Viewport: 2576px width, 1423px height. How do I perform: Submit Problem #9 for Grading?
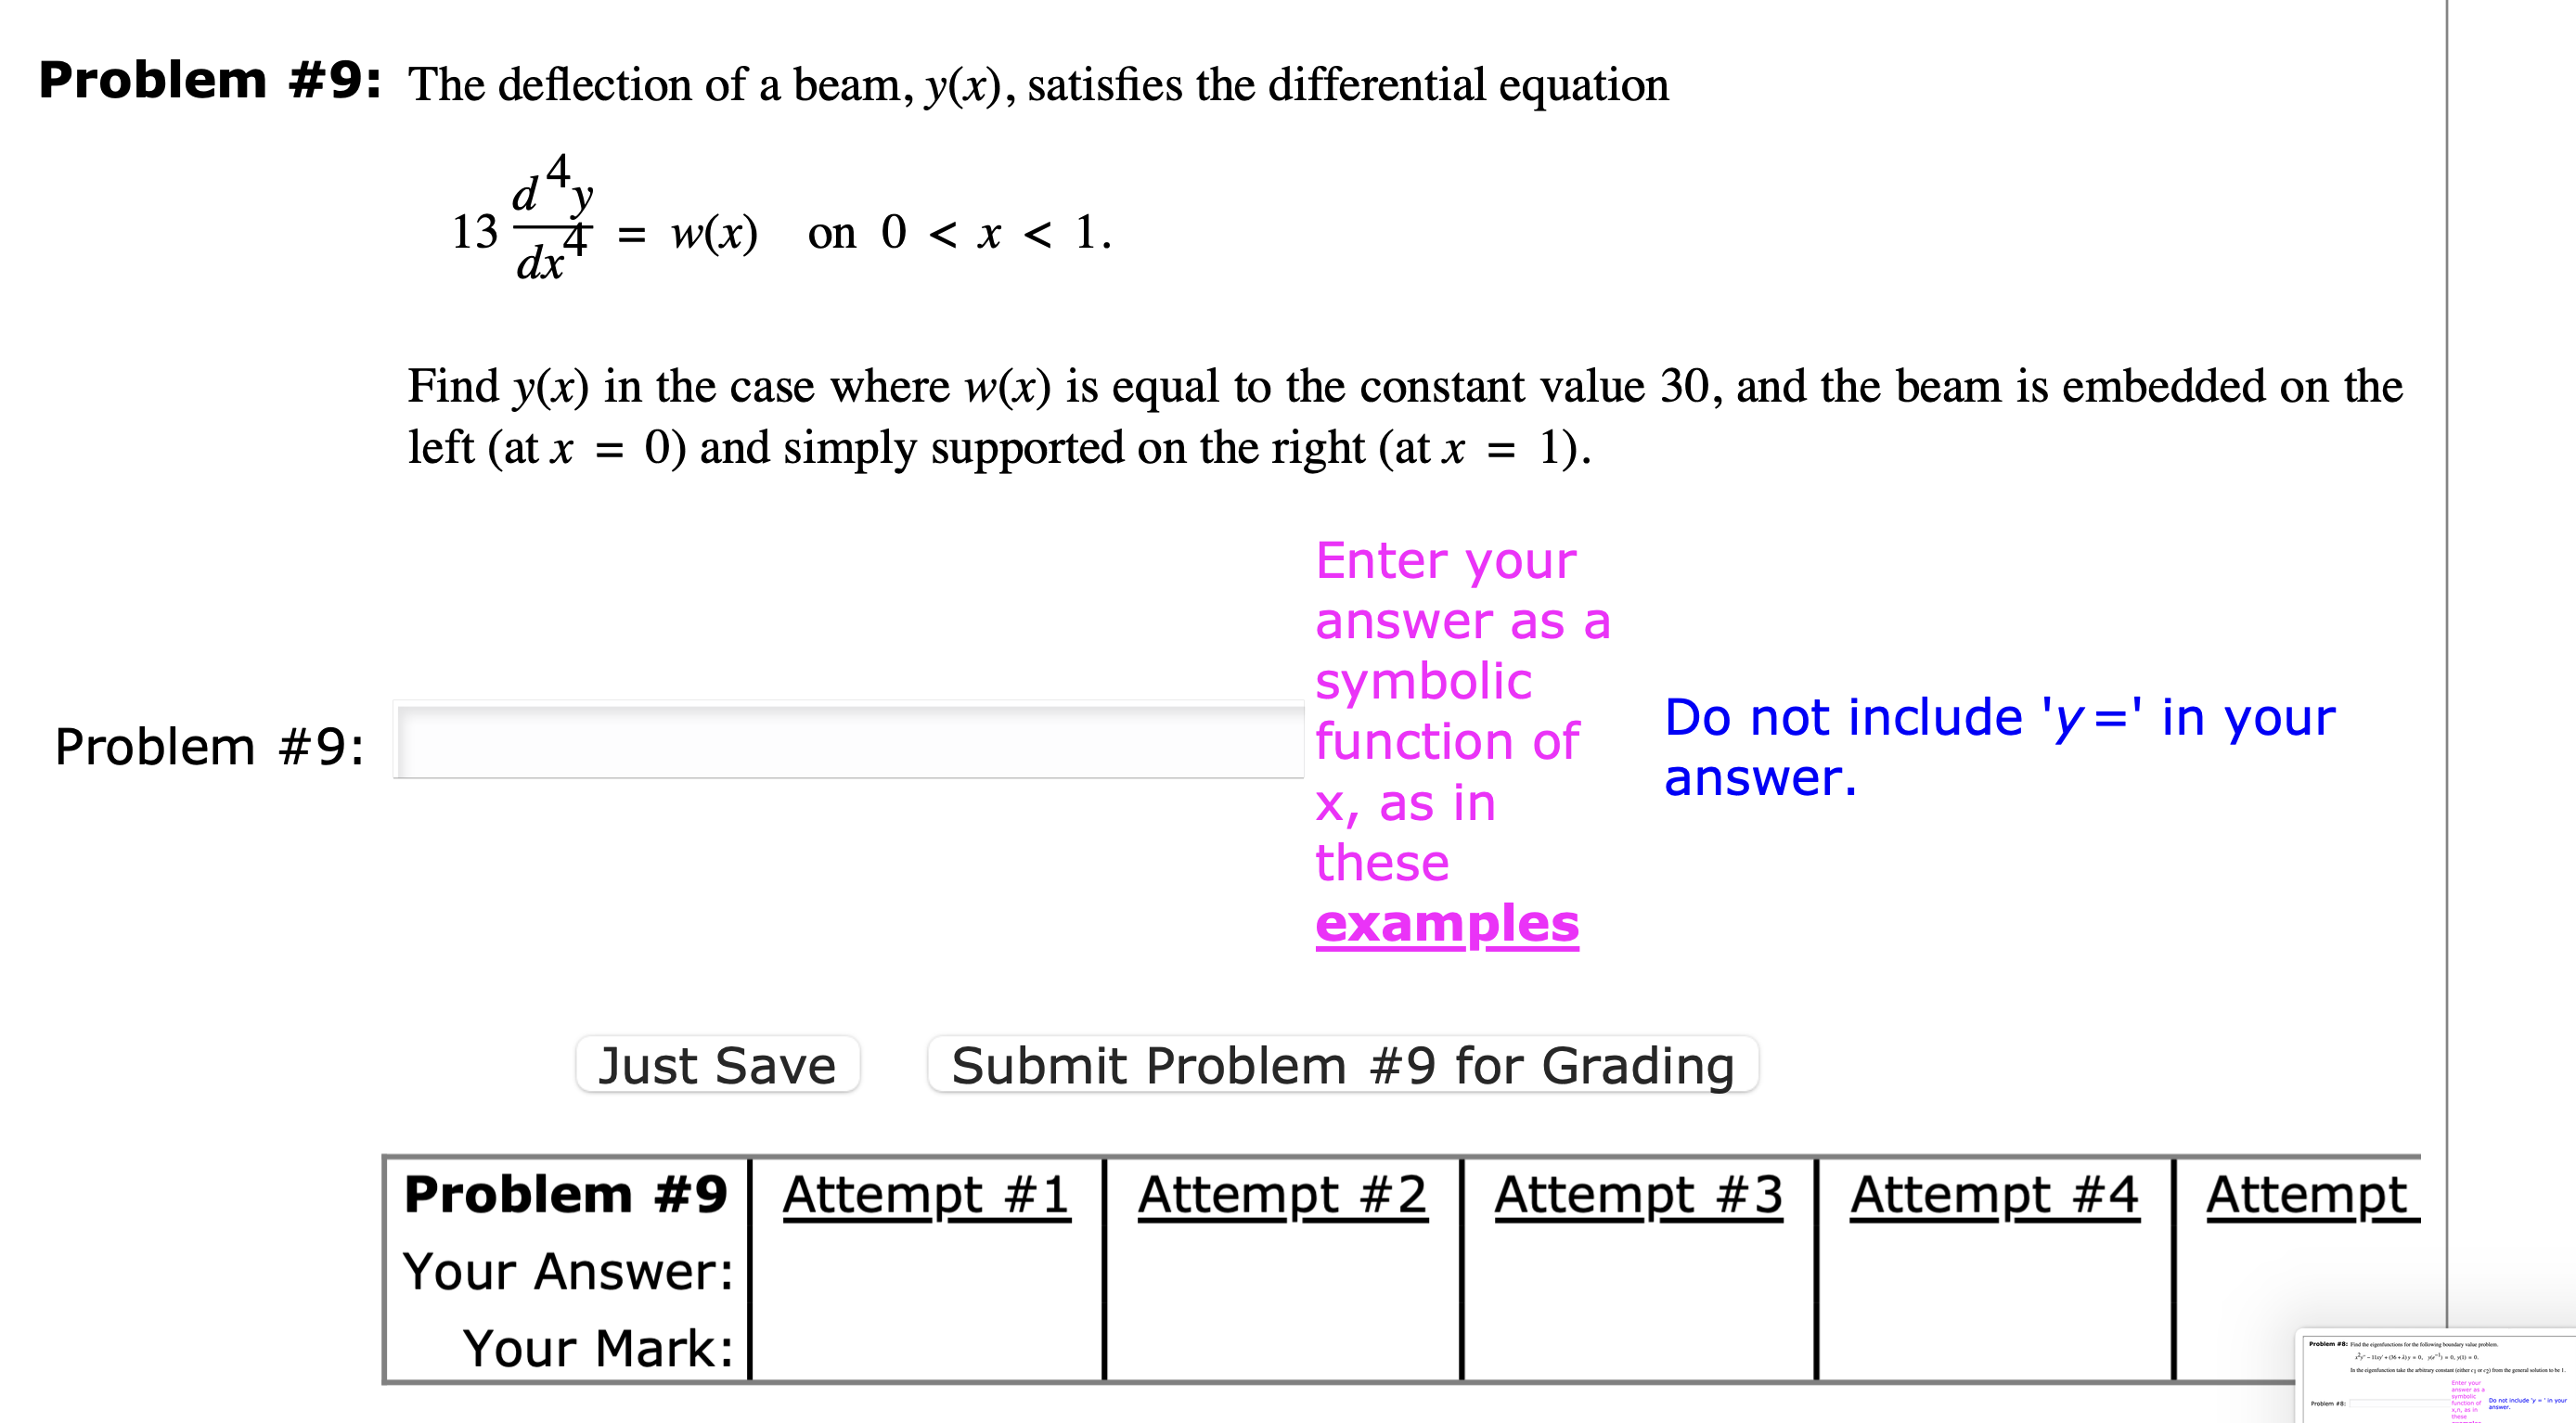pyautogui.click(x=1342, y=1064)
